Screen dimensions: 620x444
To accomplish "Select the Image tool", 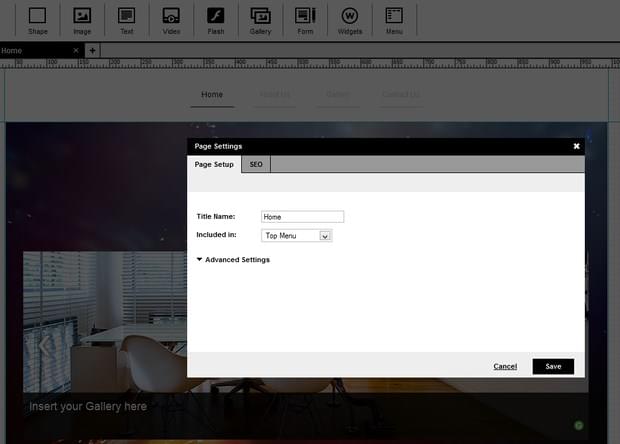I will 82,21.
